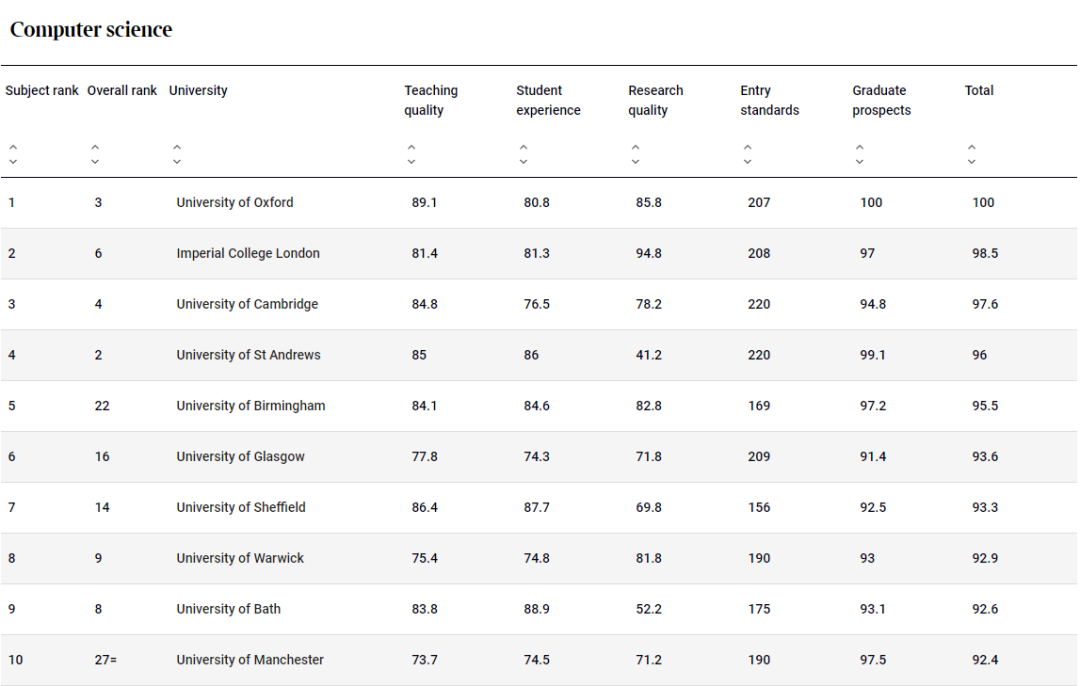1080x686 pixels.
Task: Sort table by Subject rank arrows
Action: pos(13,154)
